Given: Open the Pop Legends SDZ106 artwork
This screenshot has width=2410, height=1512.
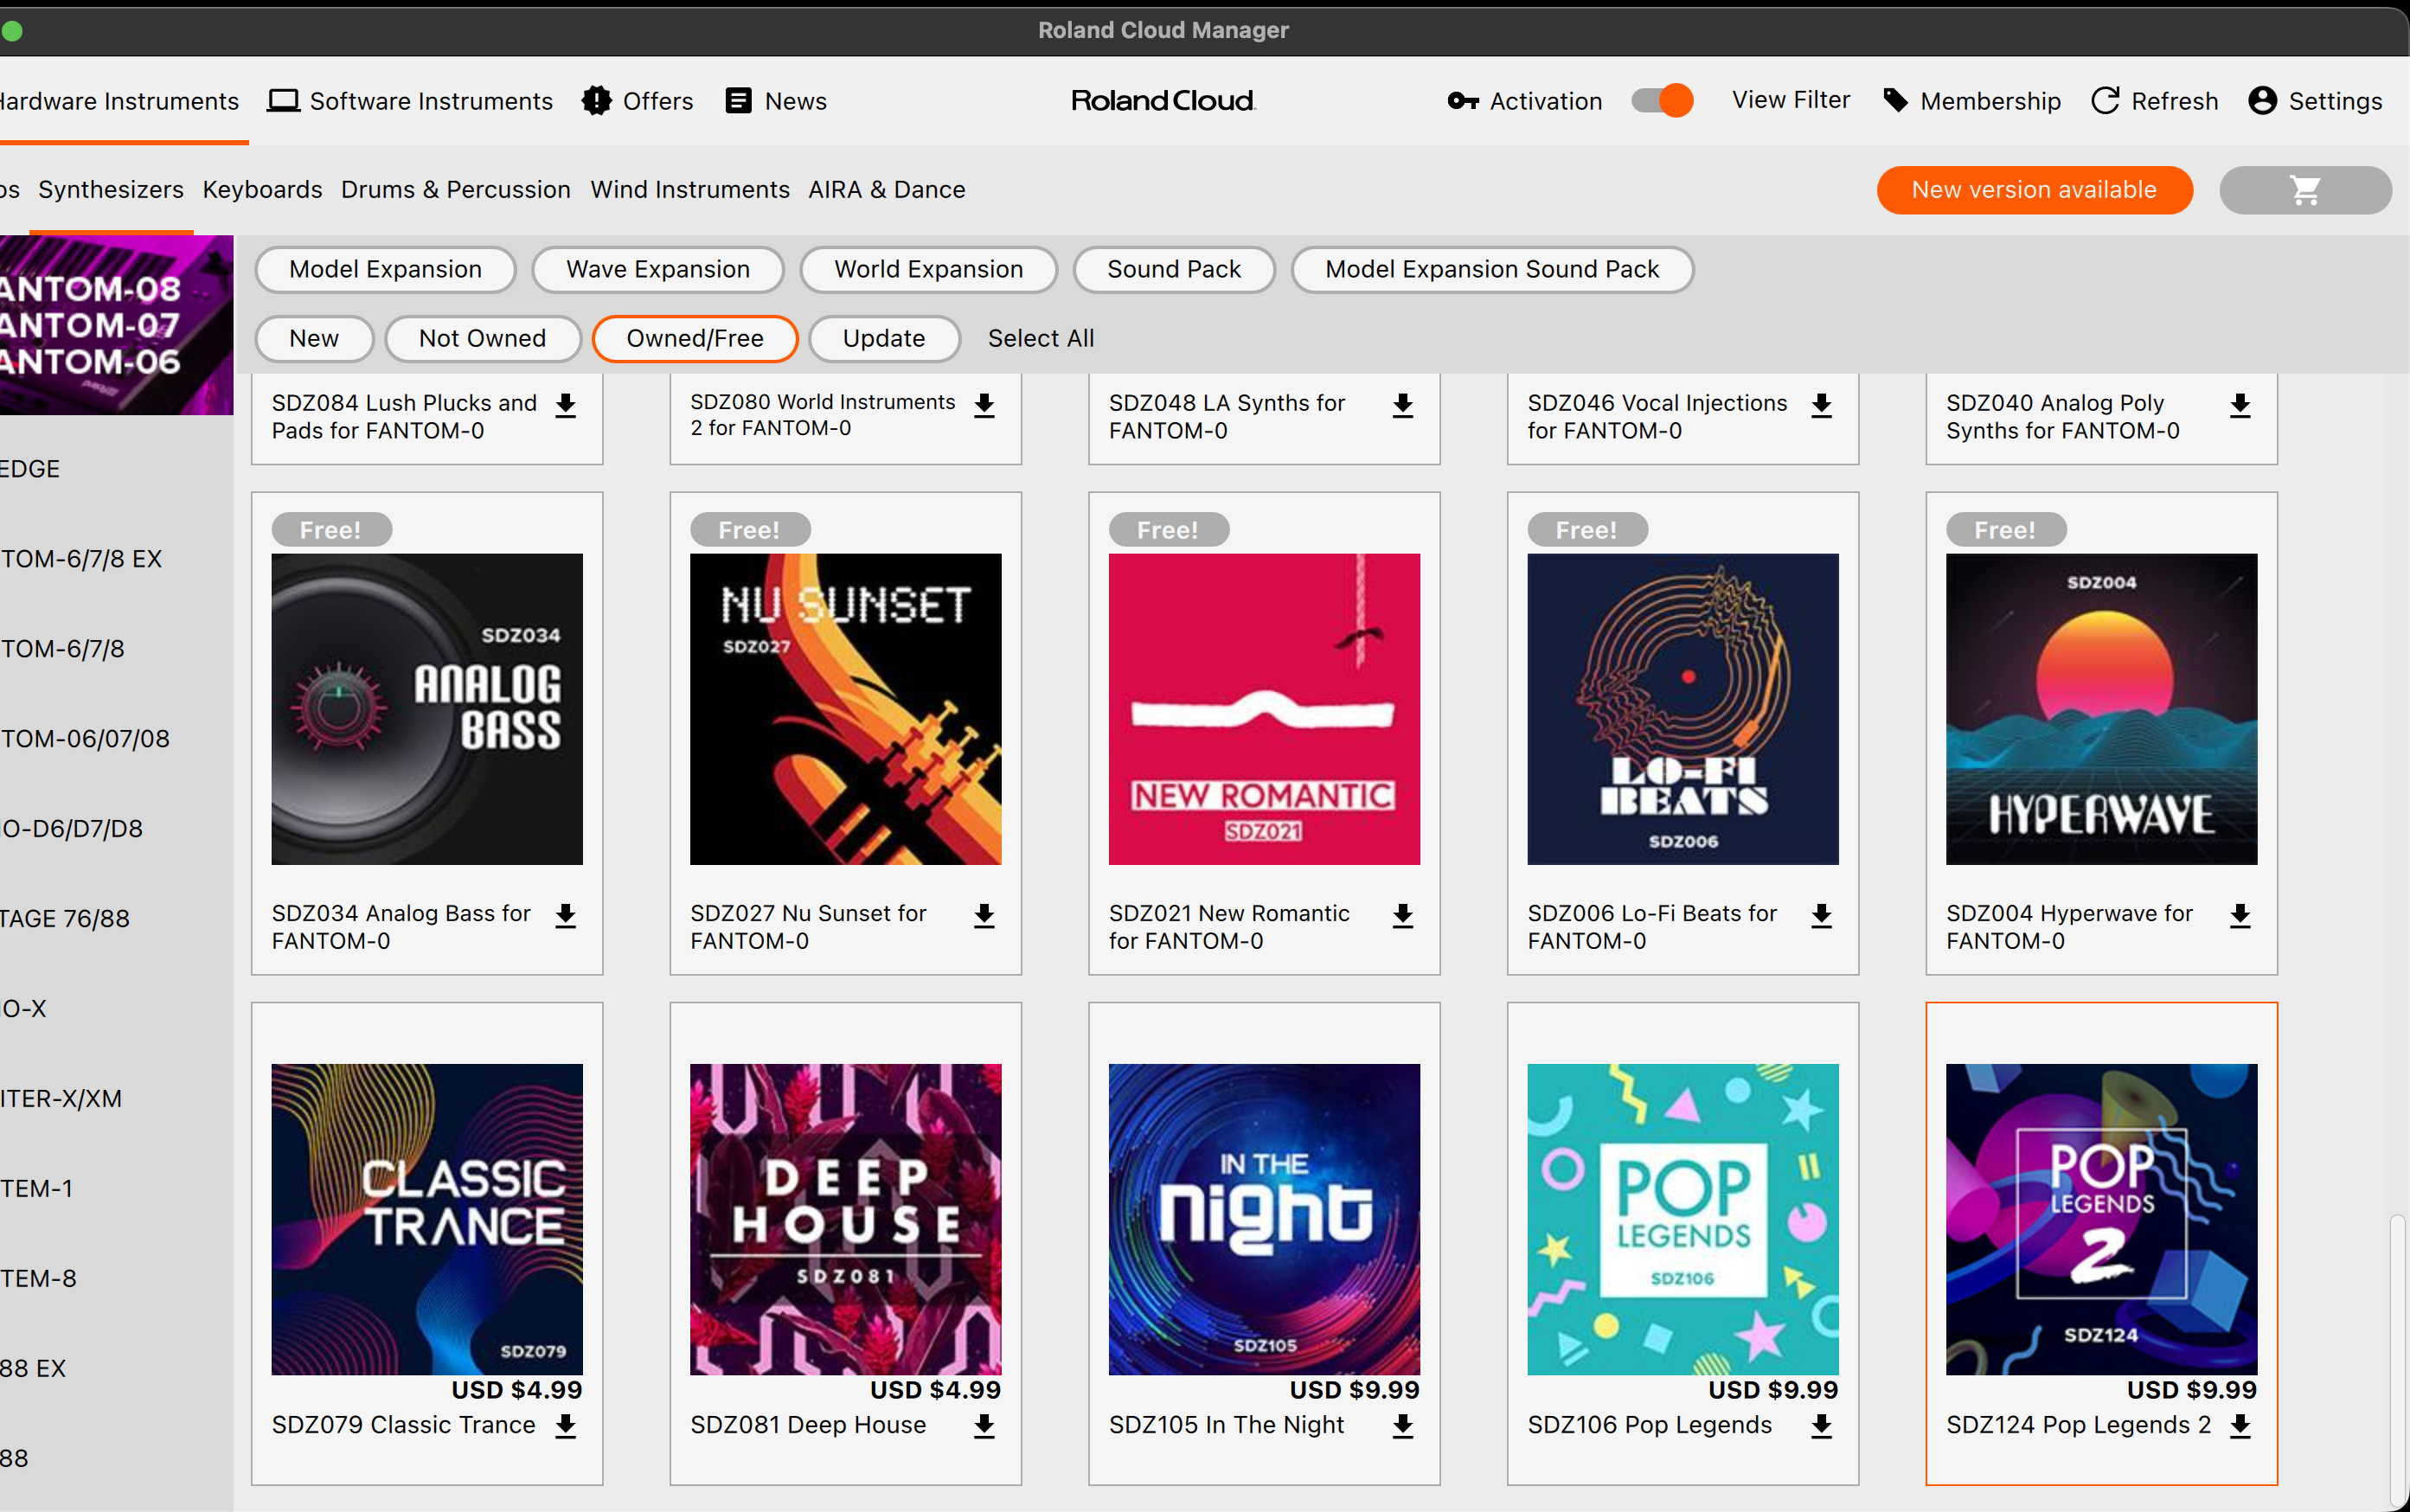Looking at the screenshot, I should 1683,1219.
